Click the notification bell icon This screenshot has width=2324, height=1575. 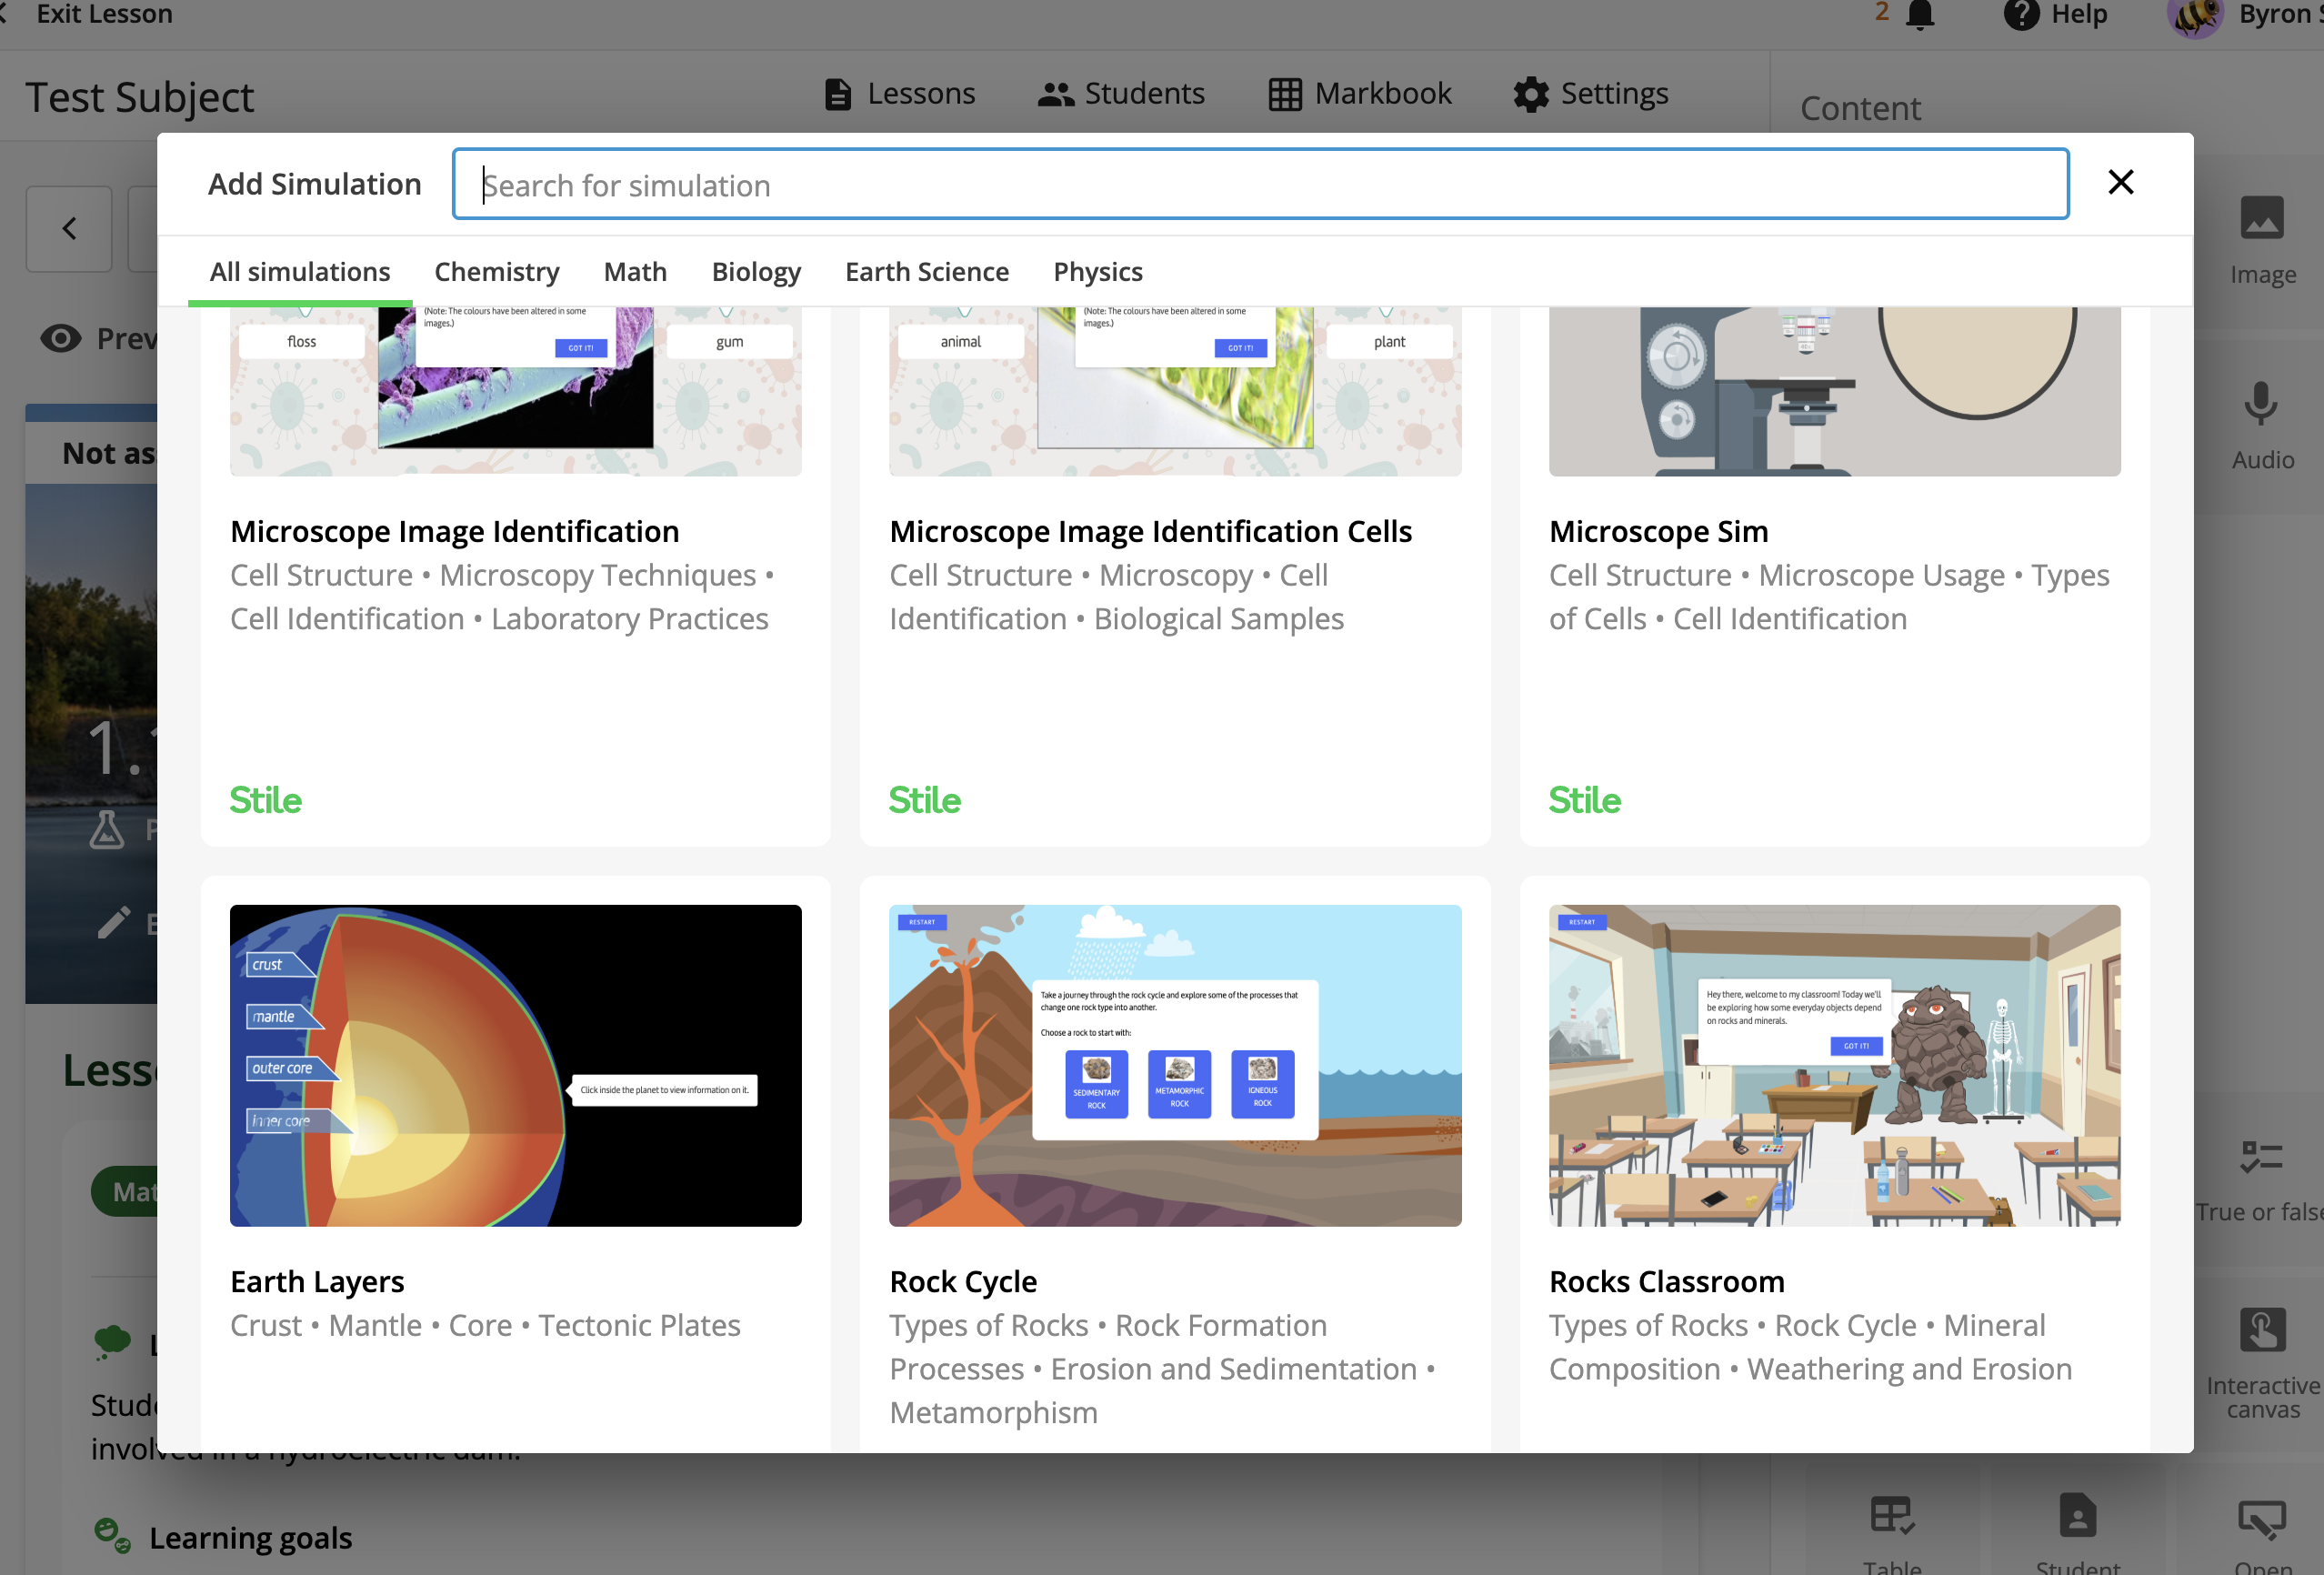tap(1919, 15)
